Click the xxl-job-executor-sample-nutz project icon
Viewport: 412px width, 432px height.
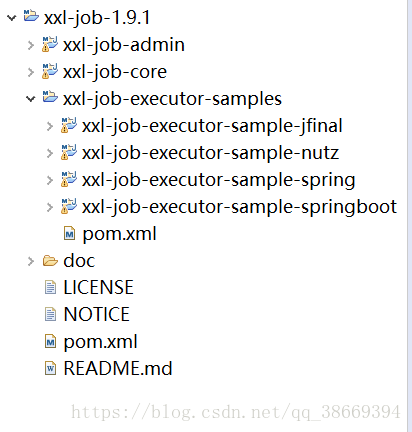[x=69, y=152]
